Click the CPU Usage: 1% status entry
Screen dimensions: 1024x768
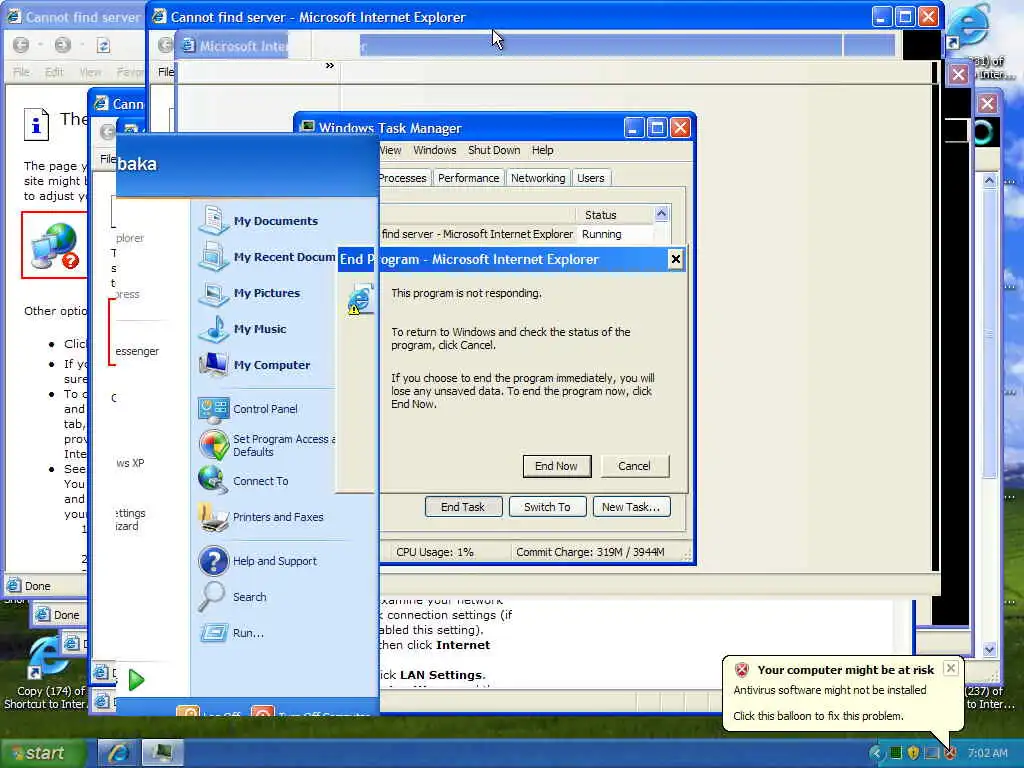coord(434,552)
